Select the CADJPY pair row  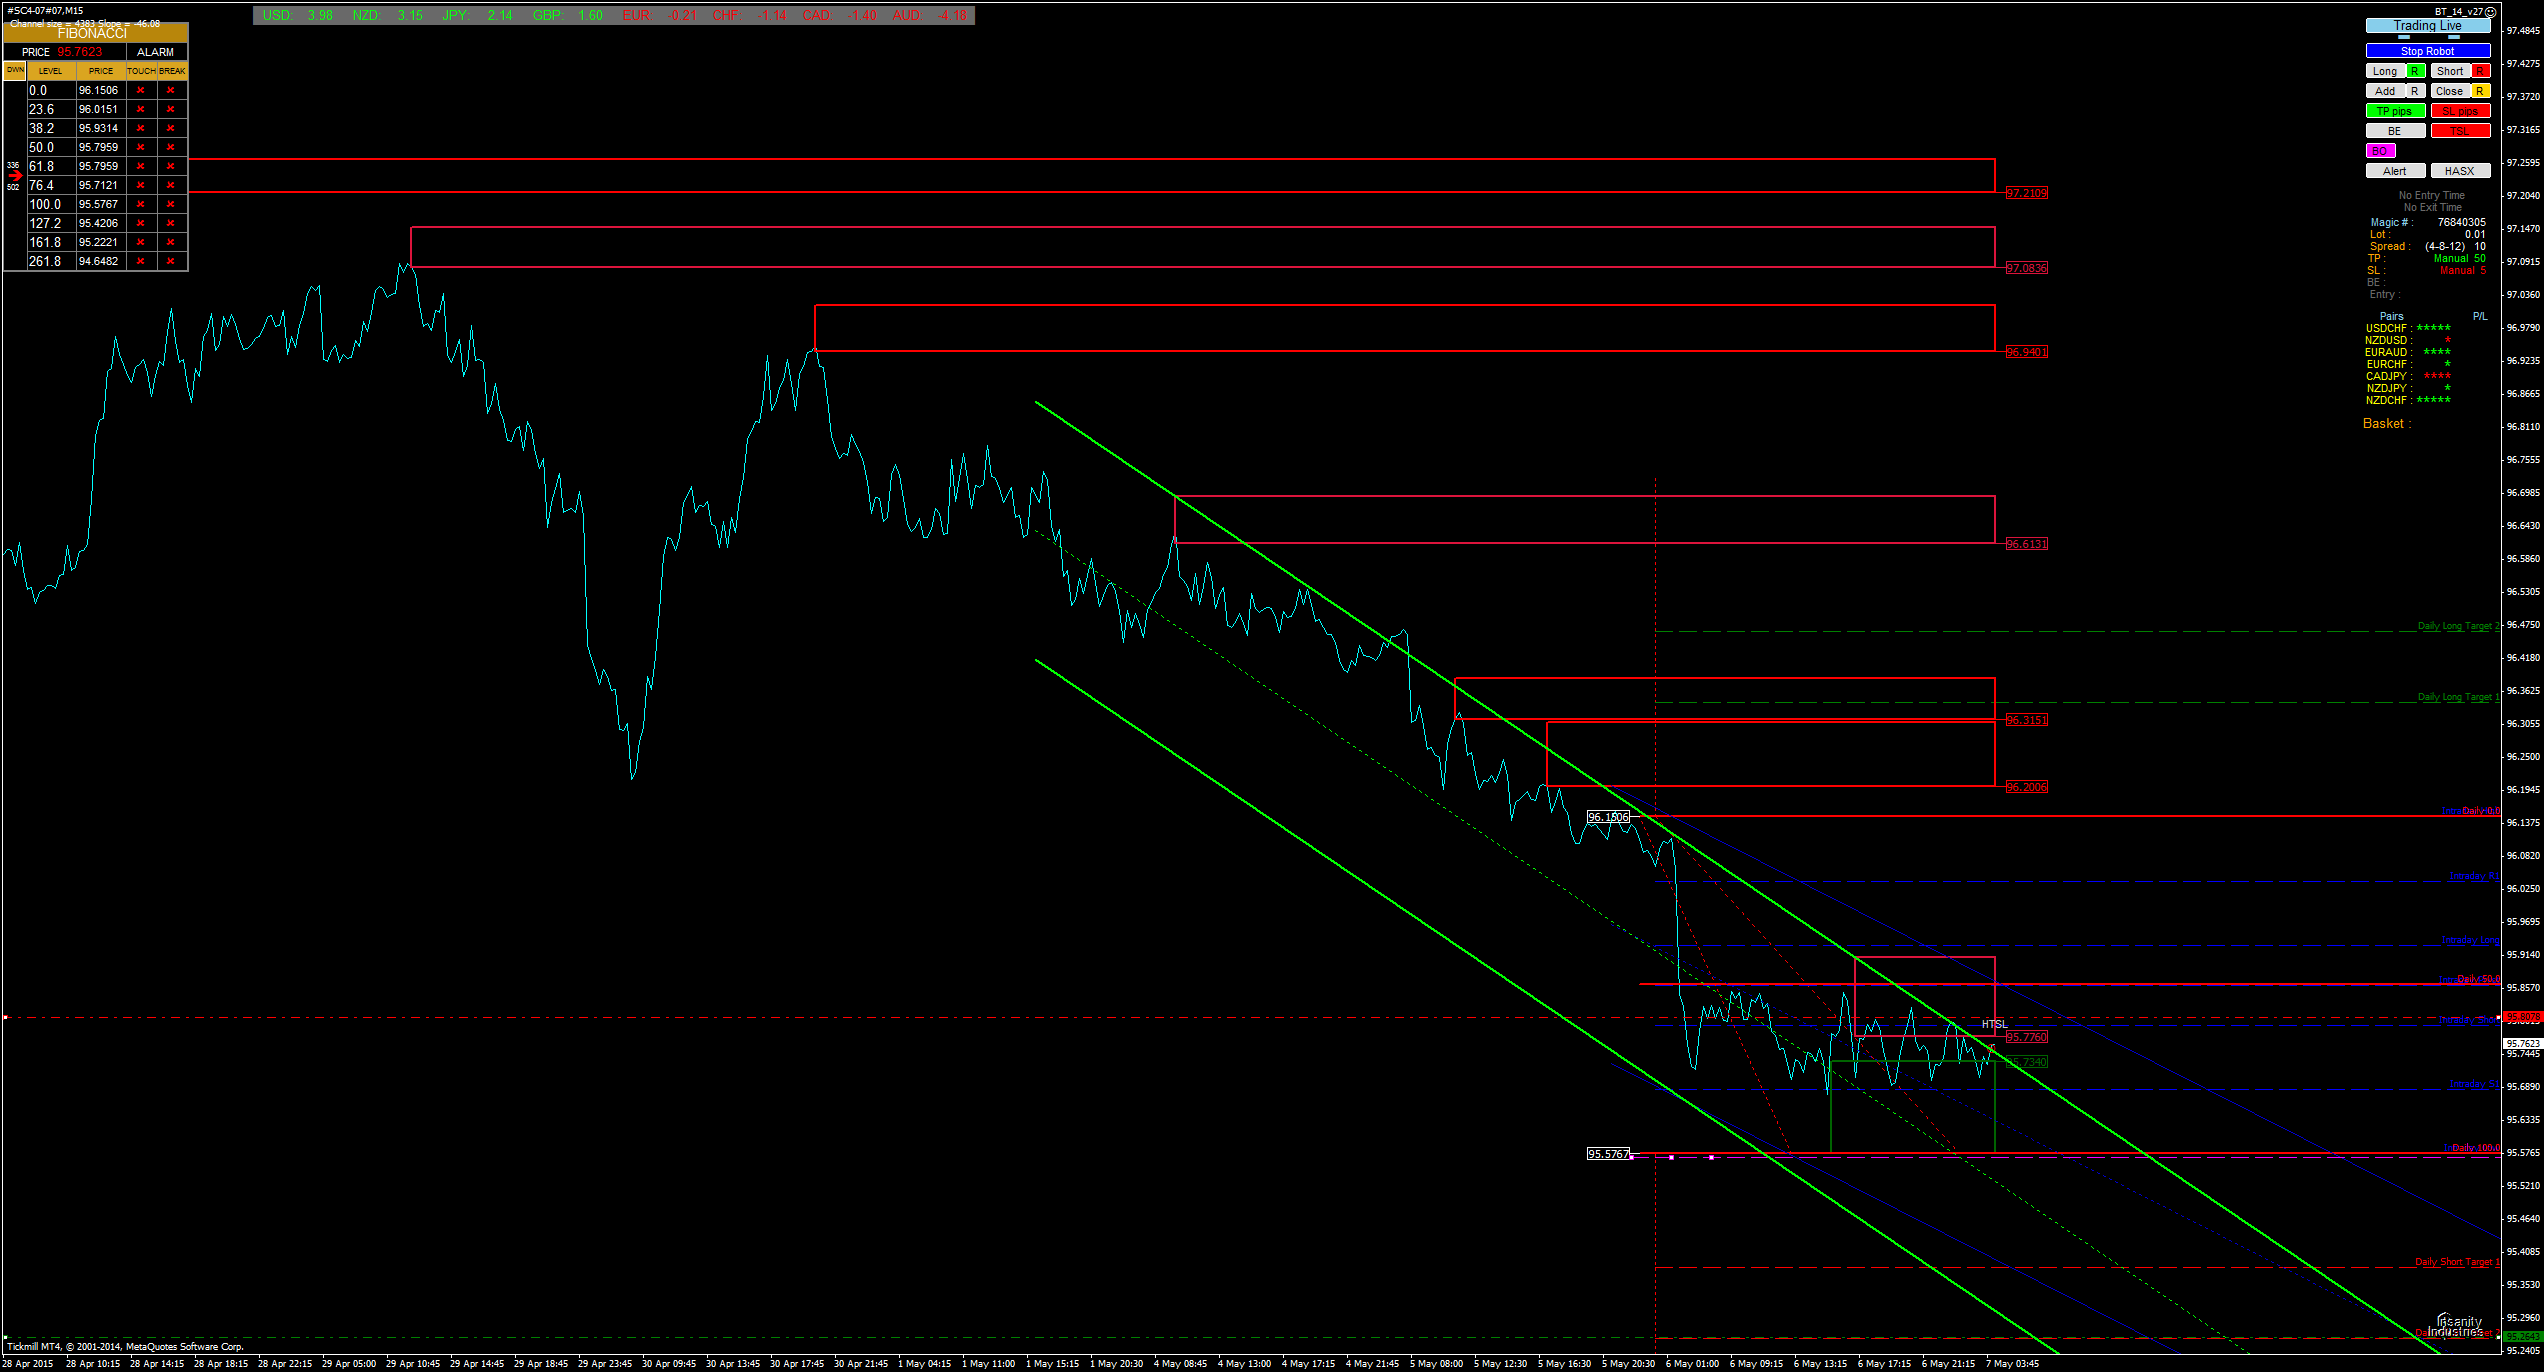[2408, 376]
